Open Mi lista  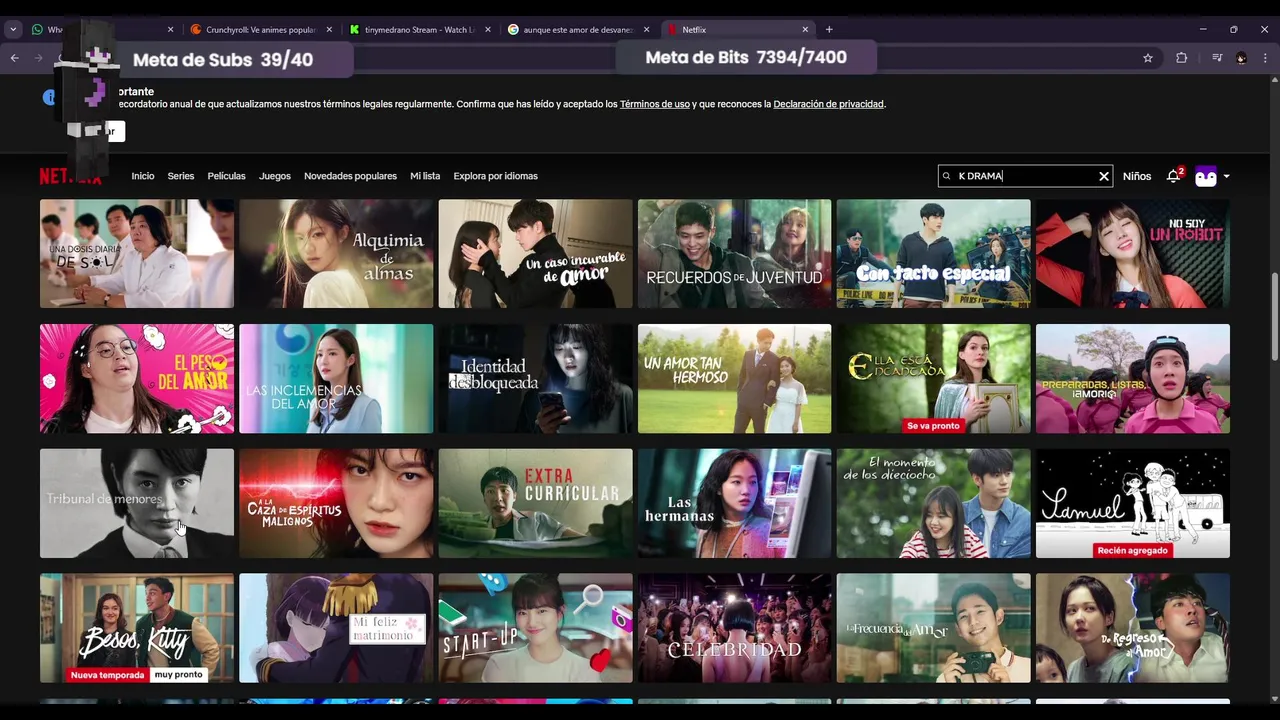pos(425,176)
